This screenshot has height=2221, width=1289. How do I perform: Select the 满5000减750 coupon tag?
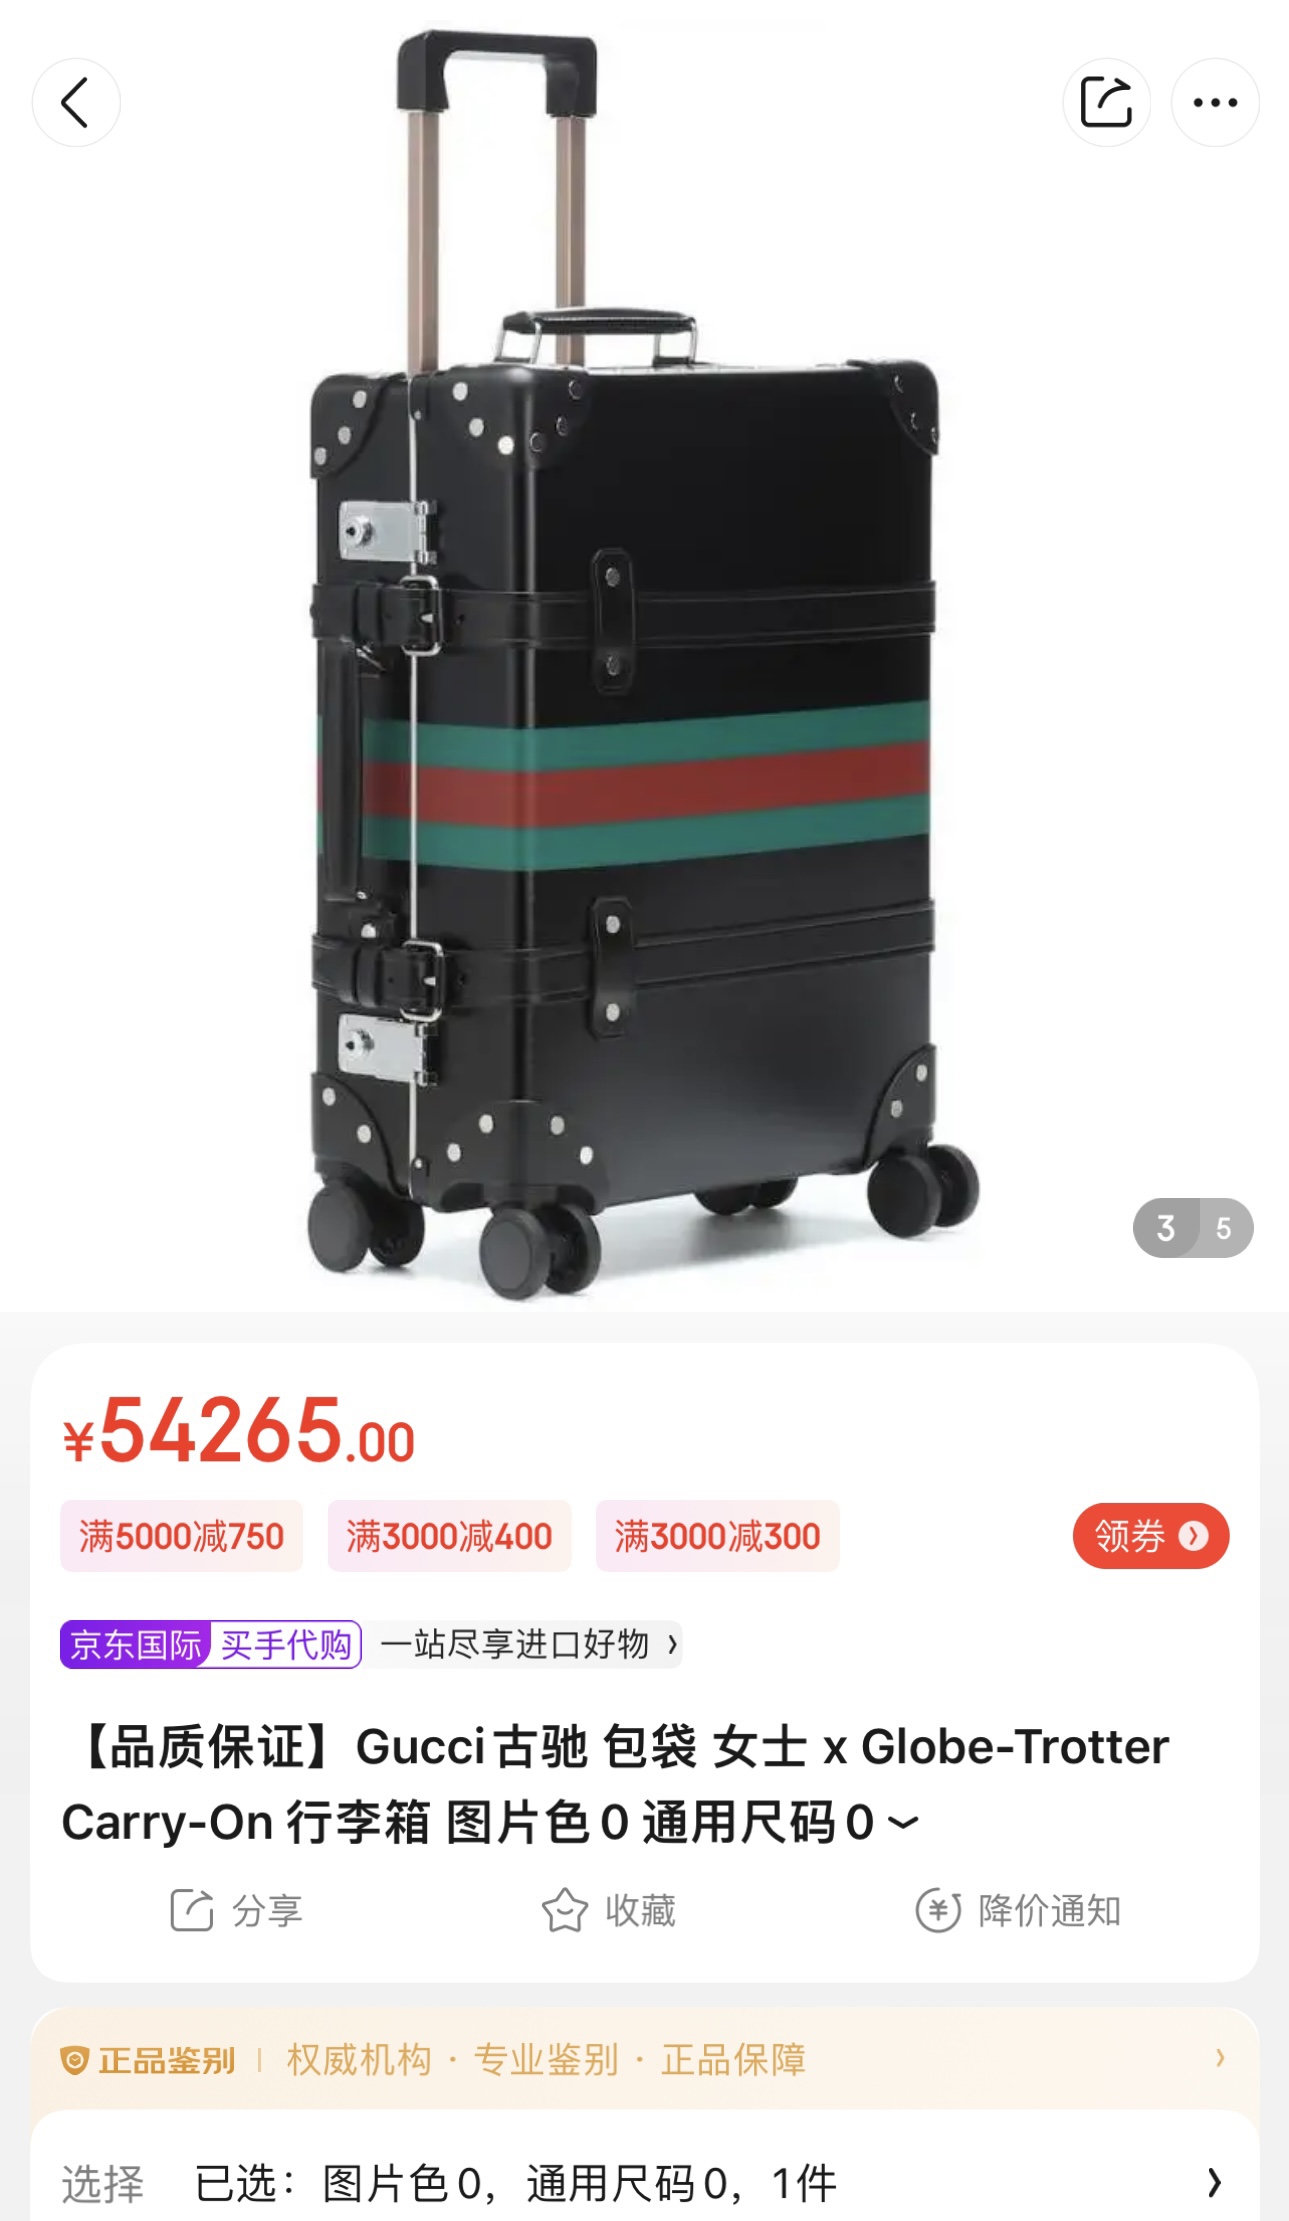coord(181,1536)
